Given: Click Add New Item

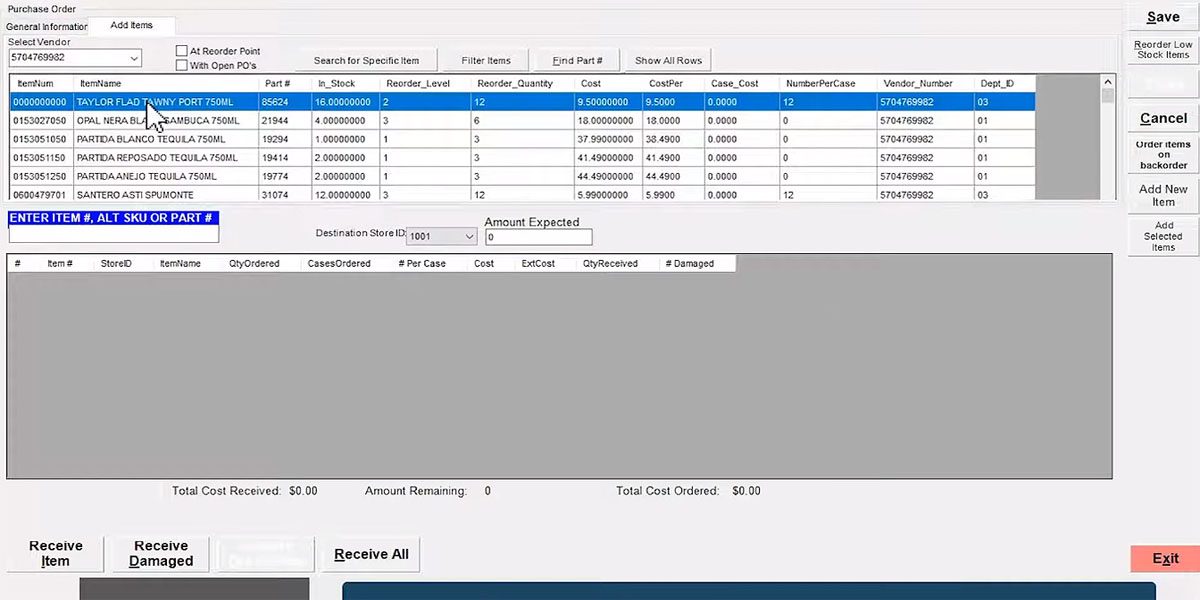Looking at the screenshot, I should pyautogui.click(x=1161, y=196).
